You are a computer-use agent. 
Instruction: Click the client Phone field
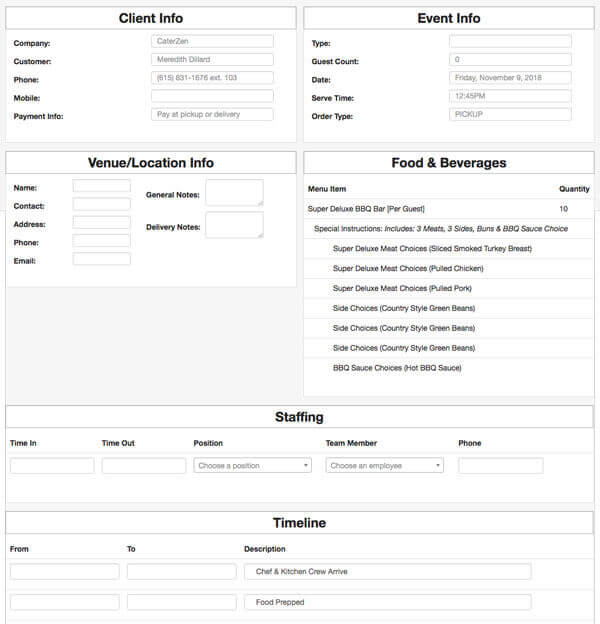pos(212,78)
